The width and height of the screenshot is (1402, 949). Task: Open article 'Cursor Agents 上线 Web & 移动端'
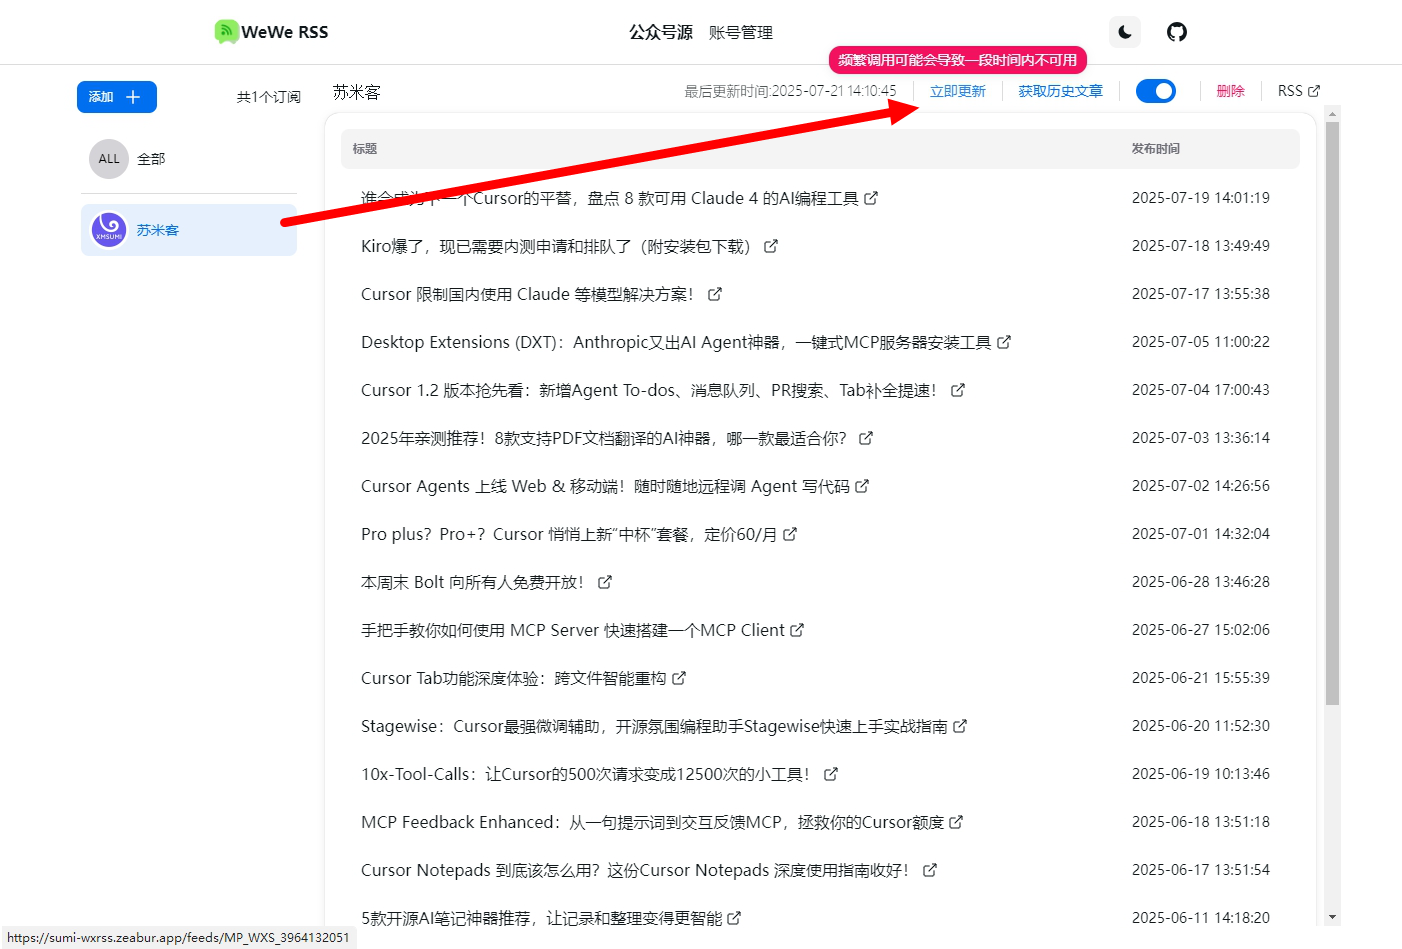click(605, 486)
